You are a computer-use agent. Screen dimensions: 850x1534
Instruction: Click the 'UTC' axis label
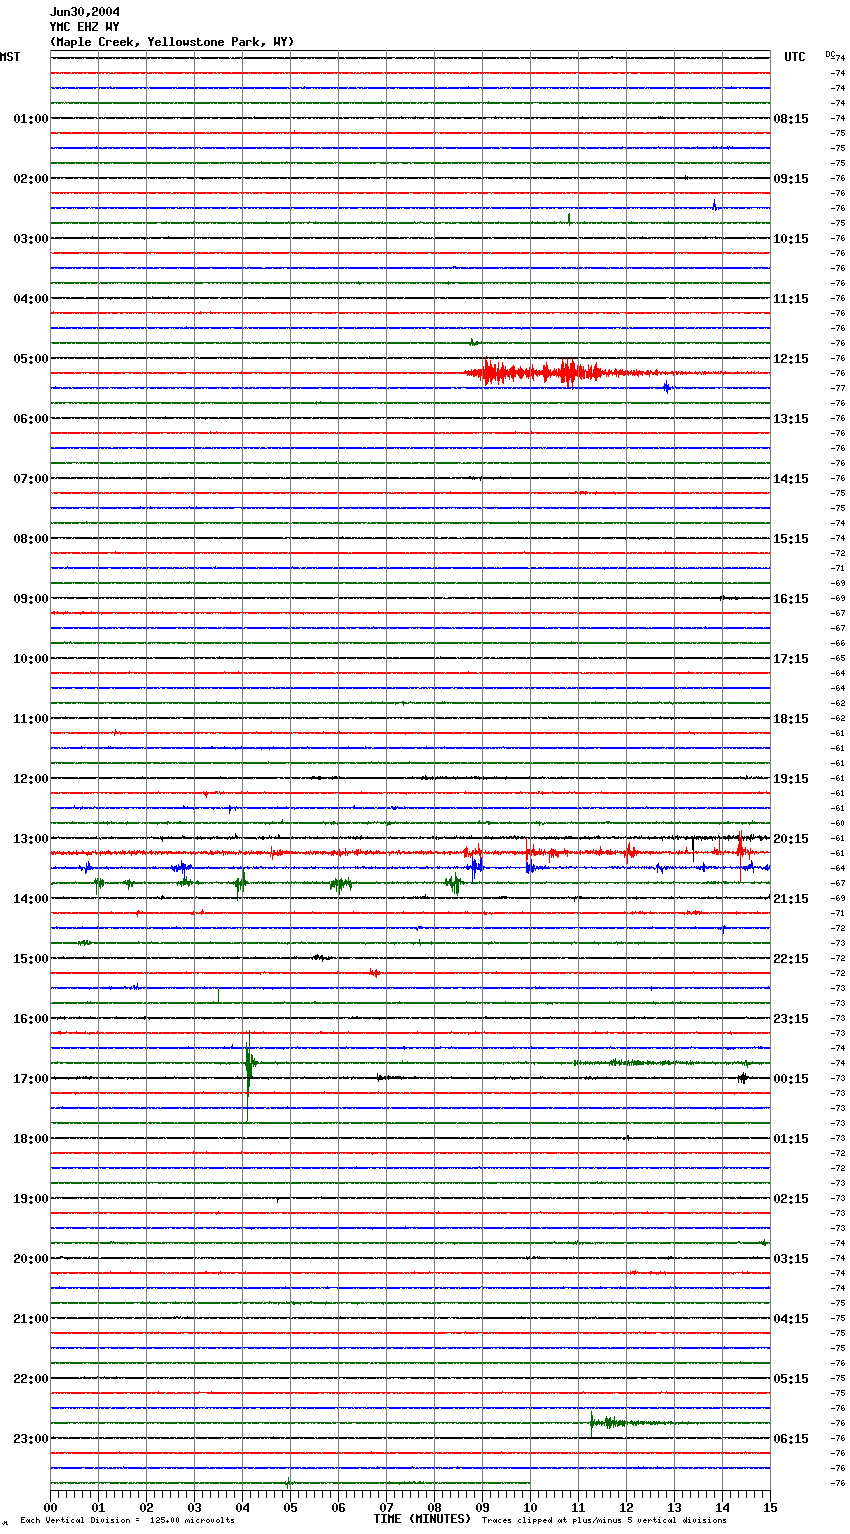click(x=795, y=57)
